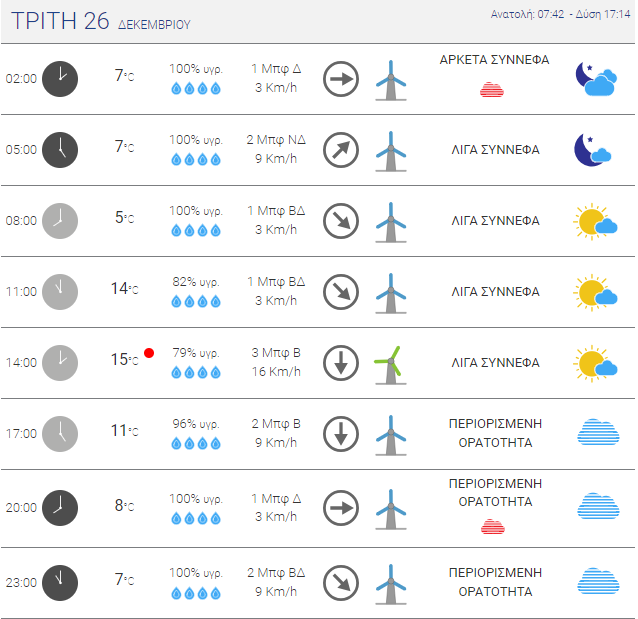Click the ΠΕΡΙΟΡΙΣΜΕΝΗ ΟΡΑΤΟΤΗΤΑ label at 23:00

click(494, 582)
